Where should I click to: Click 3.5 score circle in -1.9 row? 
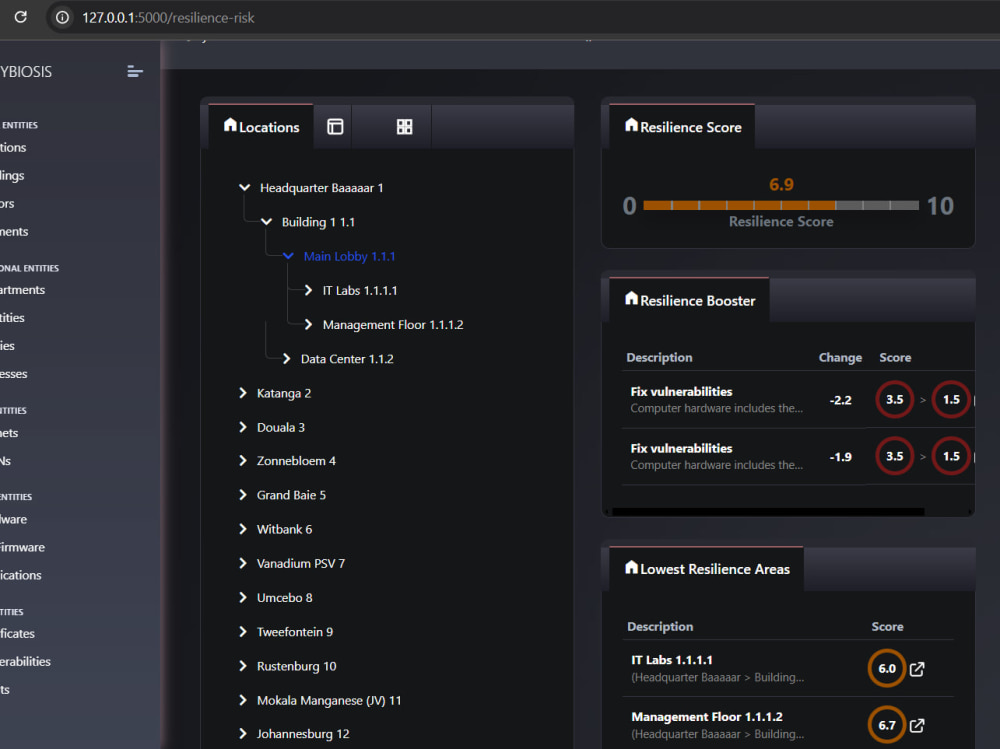coord(894,456)
